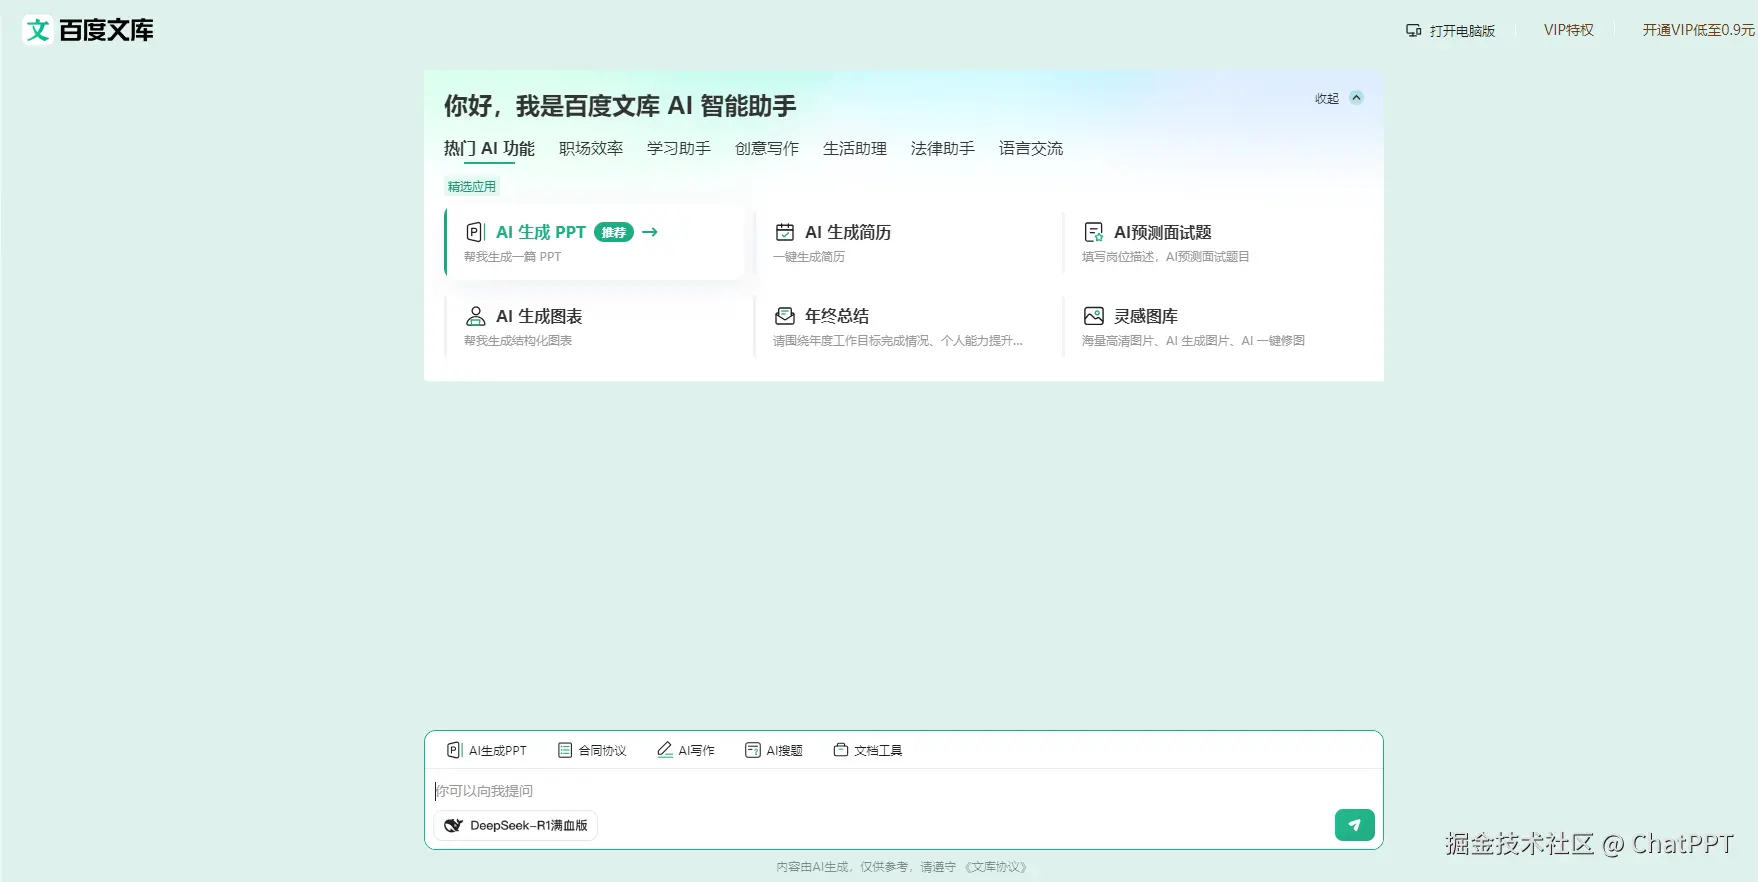The height and width of the screenshot is (882, 1758).
Task: Open the 《文库协议》 link
Action: point(996,867)
